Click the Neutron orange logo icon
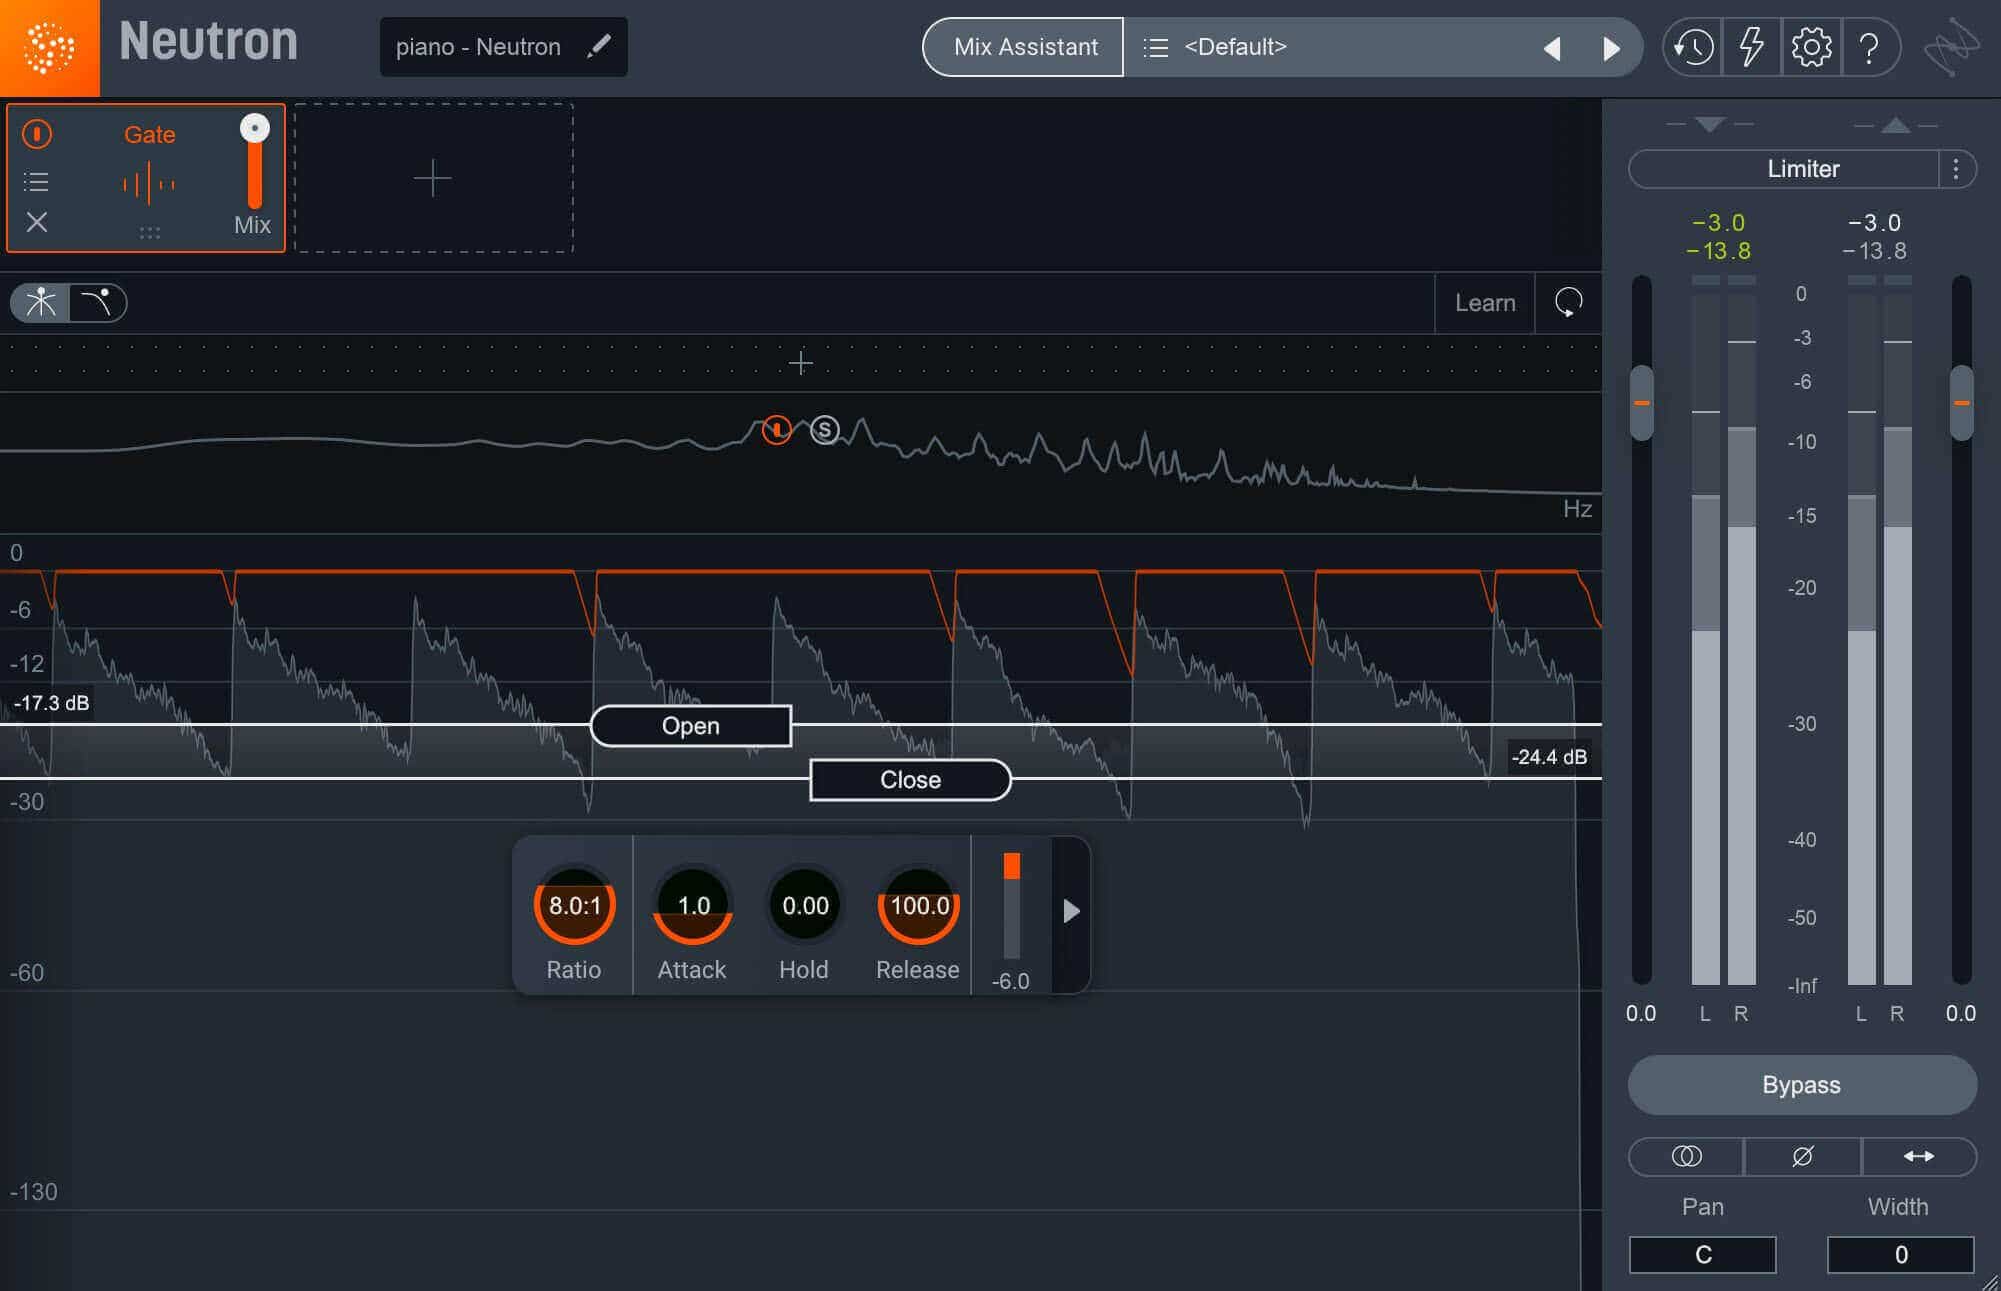2001x1291 pixels. click(49, 47)
